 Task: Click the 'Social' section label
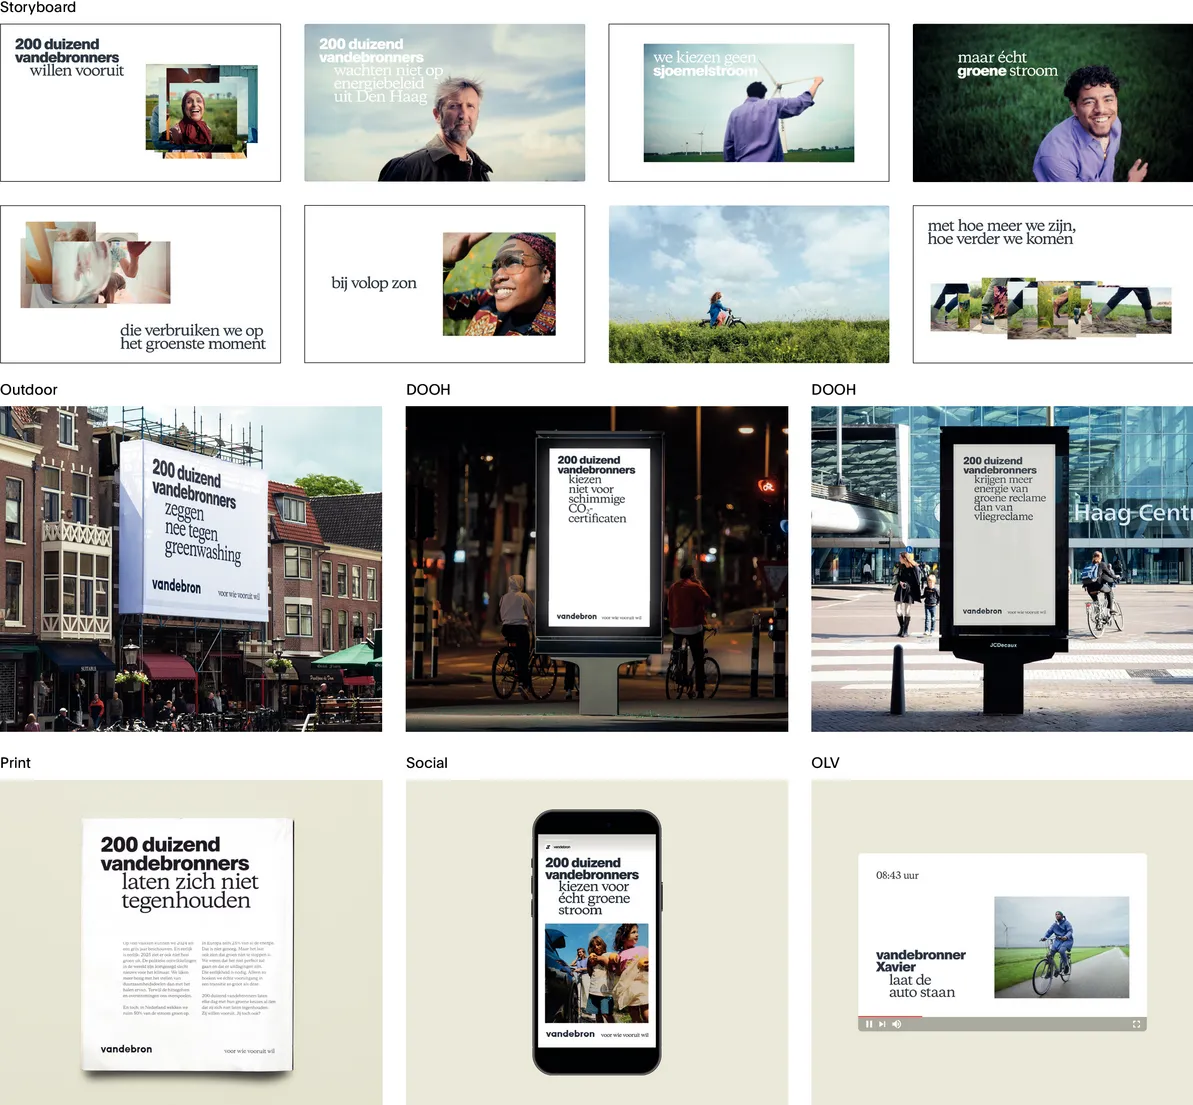[427, 763]
